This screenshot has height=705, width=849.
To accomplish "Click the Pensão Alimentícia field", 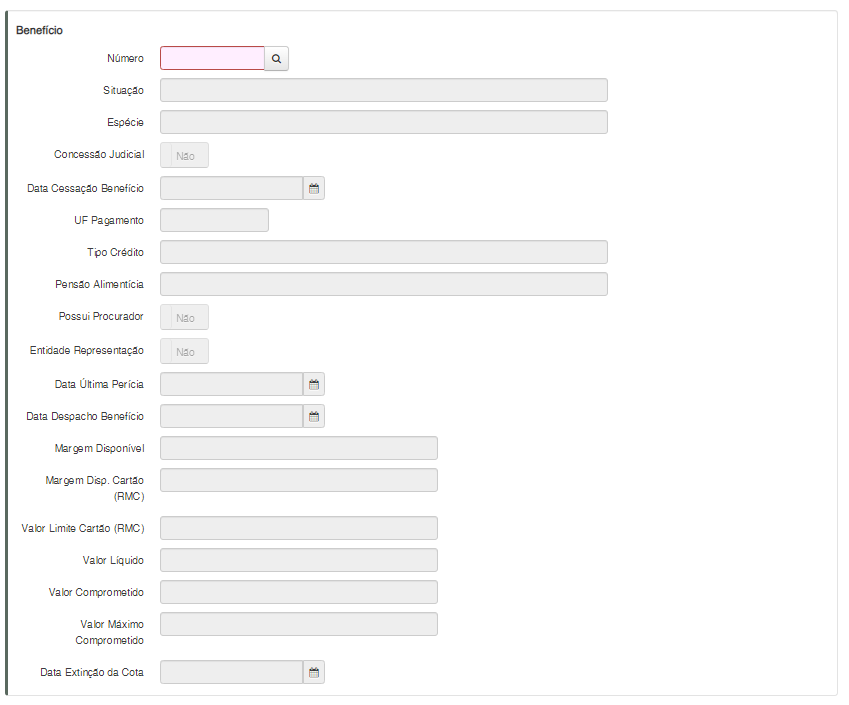I will 383,284.
